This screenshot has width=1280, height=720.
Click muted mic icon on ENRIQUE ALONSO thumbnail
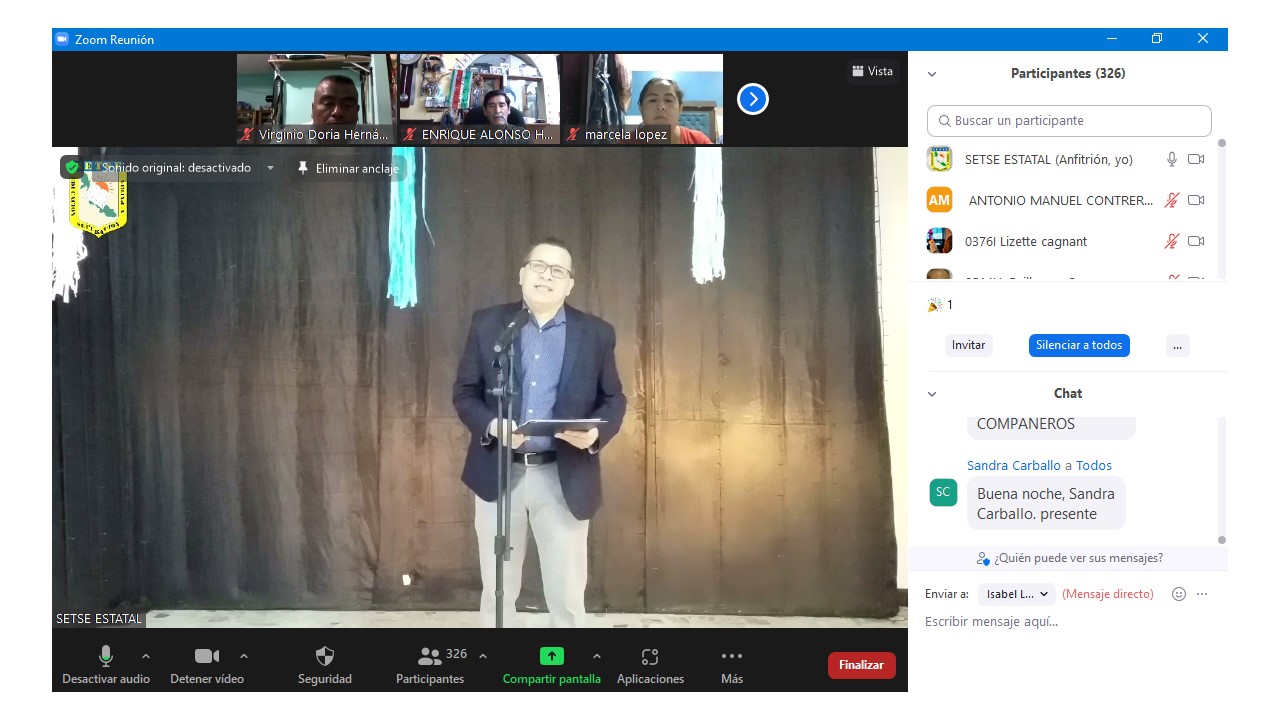click(x=410, y=134)
